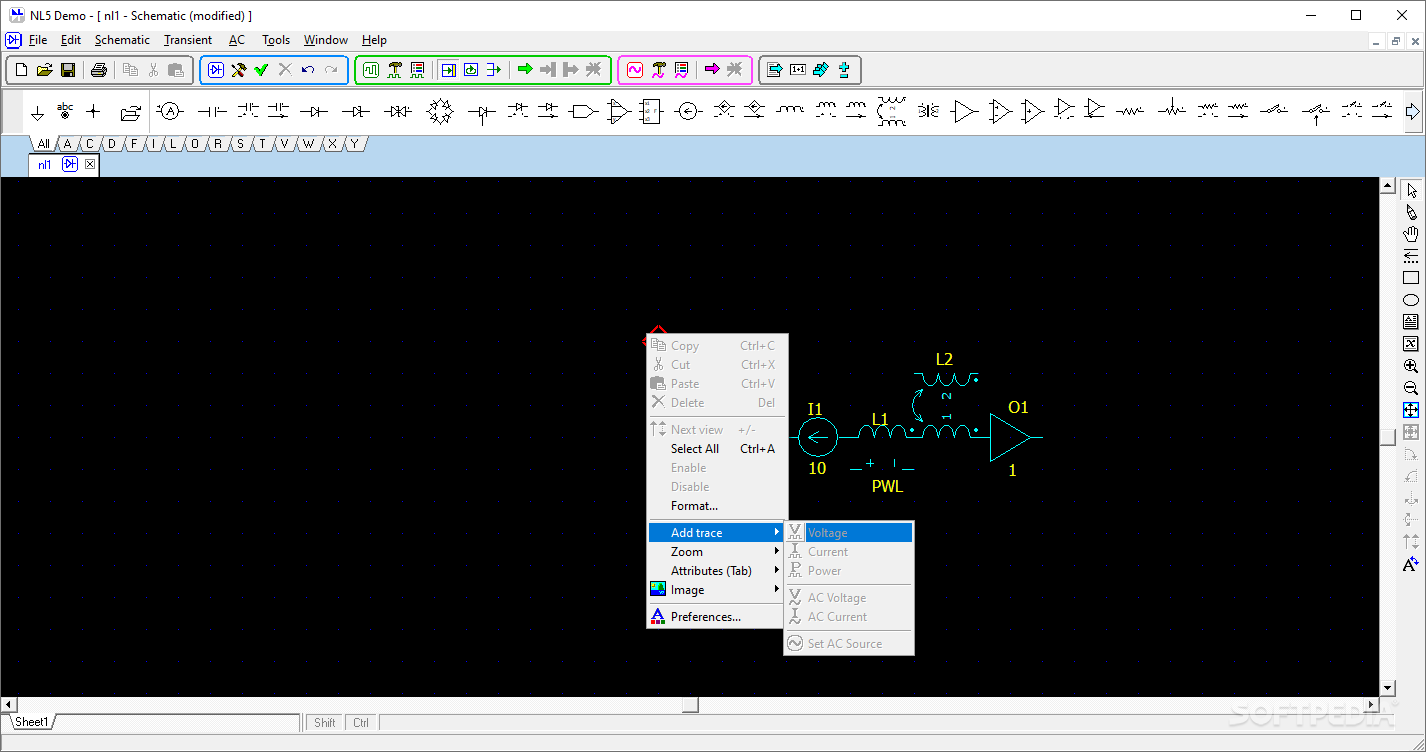The image size is (1426, 752).
Task: Switch to the R components tab
Action: (218, 144)
